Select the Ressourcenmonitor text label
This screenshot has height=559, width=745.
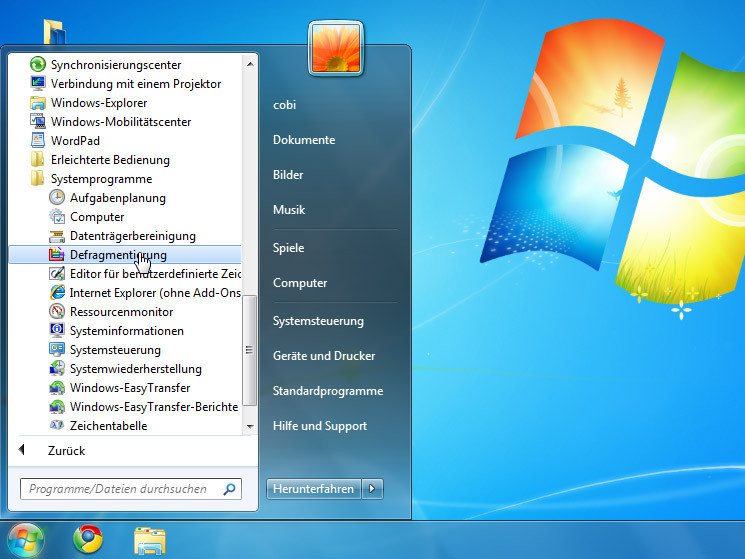point(122,312)
